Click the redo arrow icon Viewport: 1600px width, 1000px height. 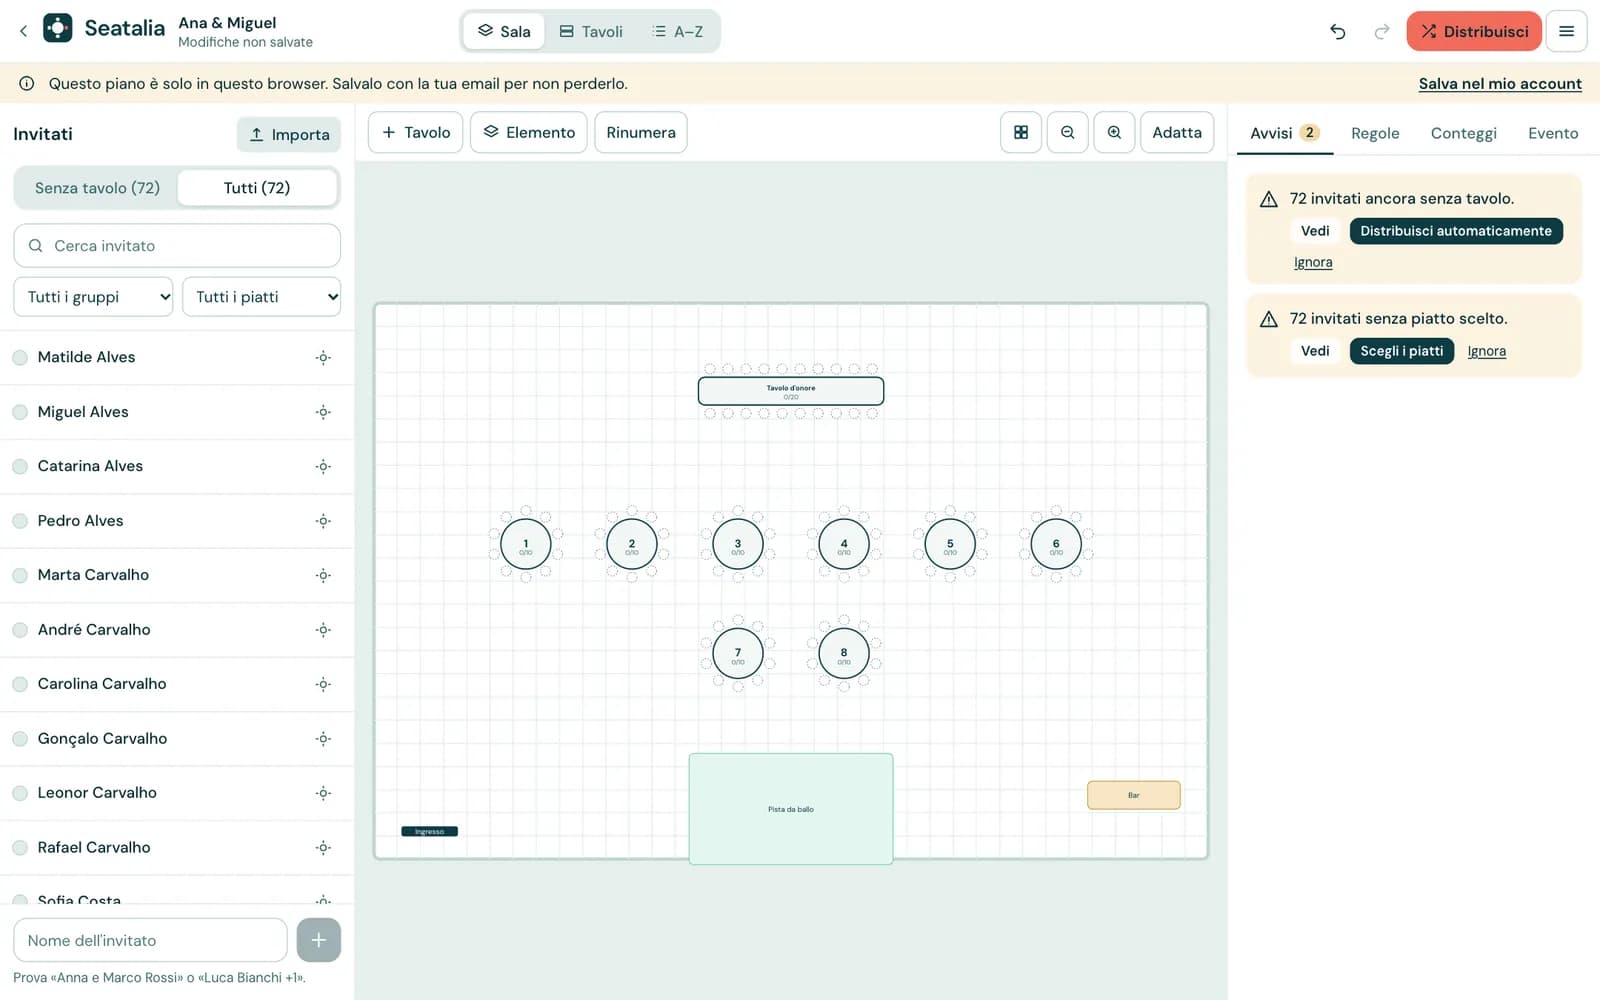point(1381,31)
